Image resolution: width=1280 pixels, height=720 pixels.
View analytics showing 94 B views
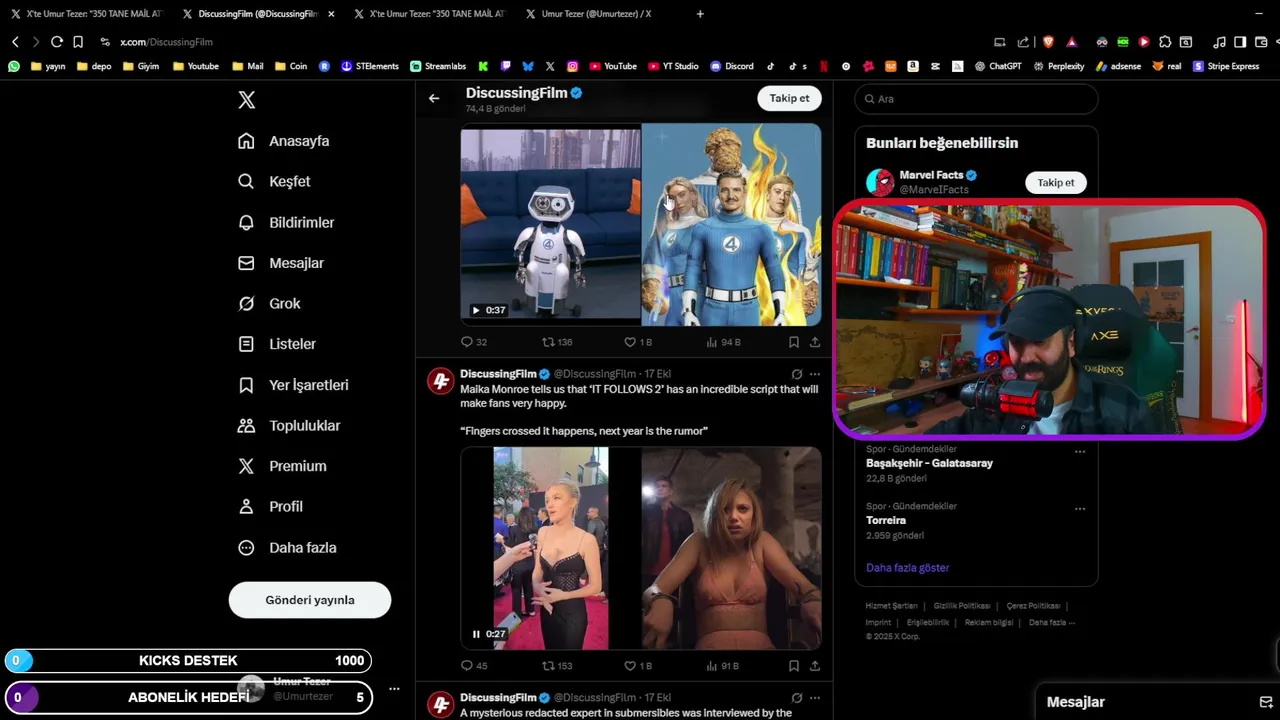click(x=723, y=342)
